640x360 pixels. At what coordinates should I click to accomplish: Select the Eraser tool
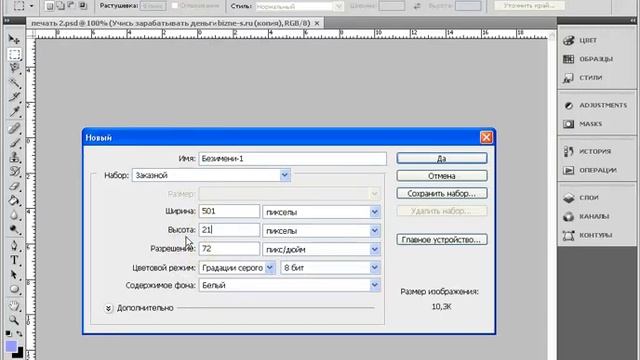[x=14, y=186]
